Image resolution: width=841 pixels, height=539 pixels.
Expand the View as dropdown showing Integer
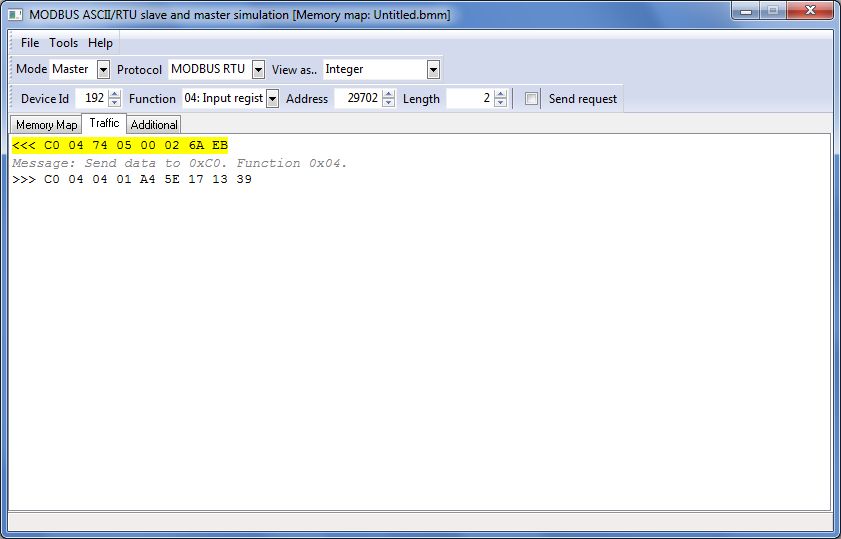point(433,69)
